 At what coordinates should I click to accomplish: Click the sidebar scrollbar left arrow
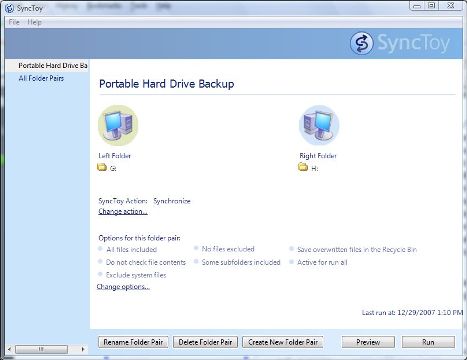tap(9, 349)
